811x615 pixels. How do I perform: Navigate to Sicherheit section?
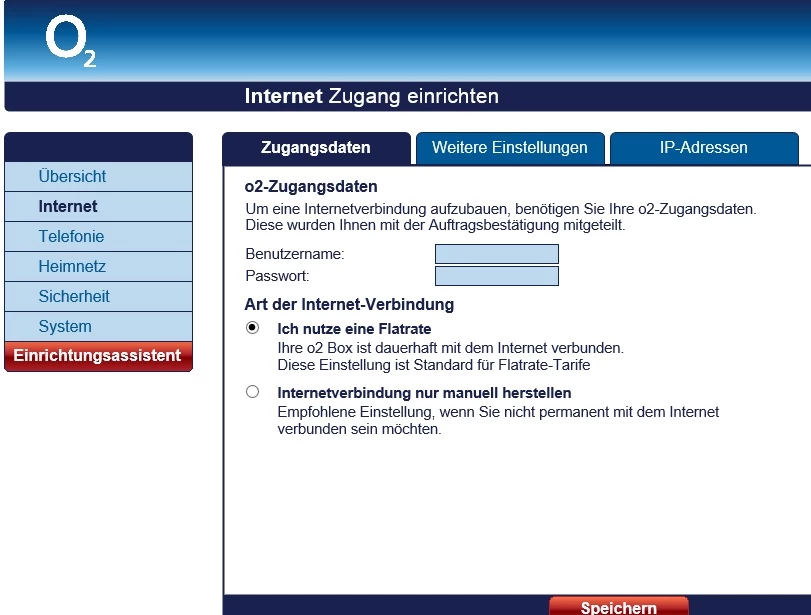click(98, 296)
